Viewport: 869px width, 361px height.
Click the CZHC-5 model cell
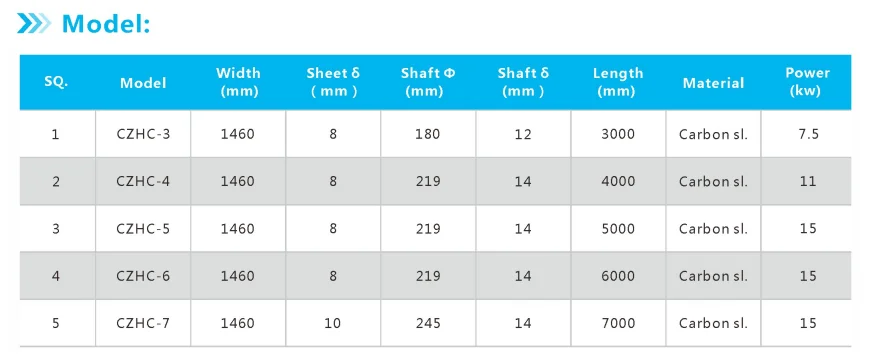click(x=143, y=228)
